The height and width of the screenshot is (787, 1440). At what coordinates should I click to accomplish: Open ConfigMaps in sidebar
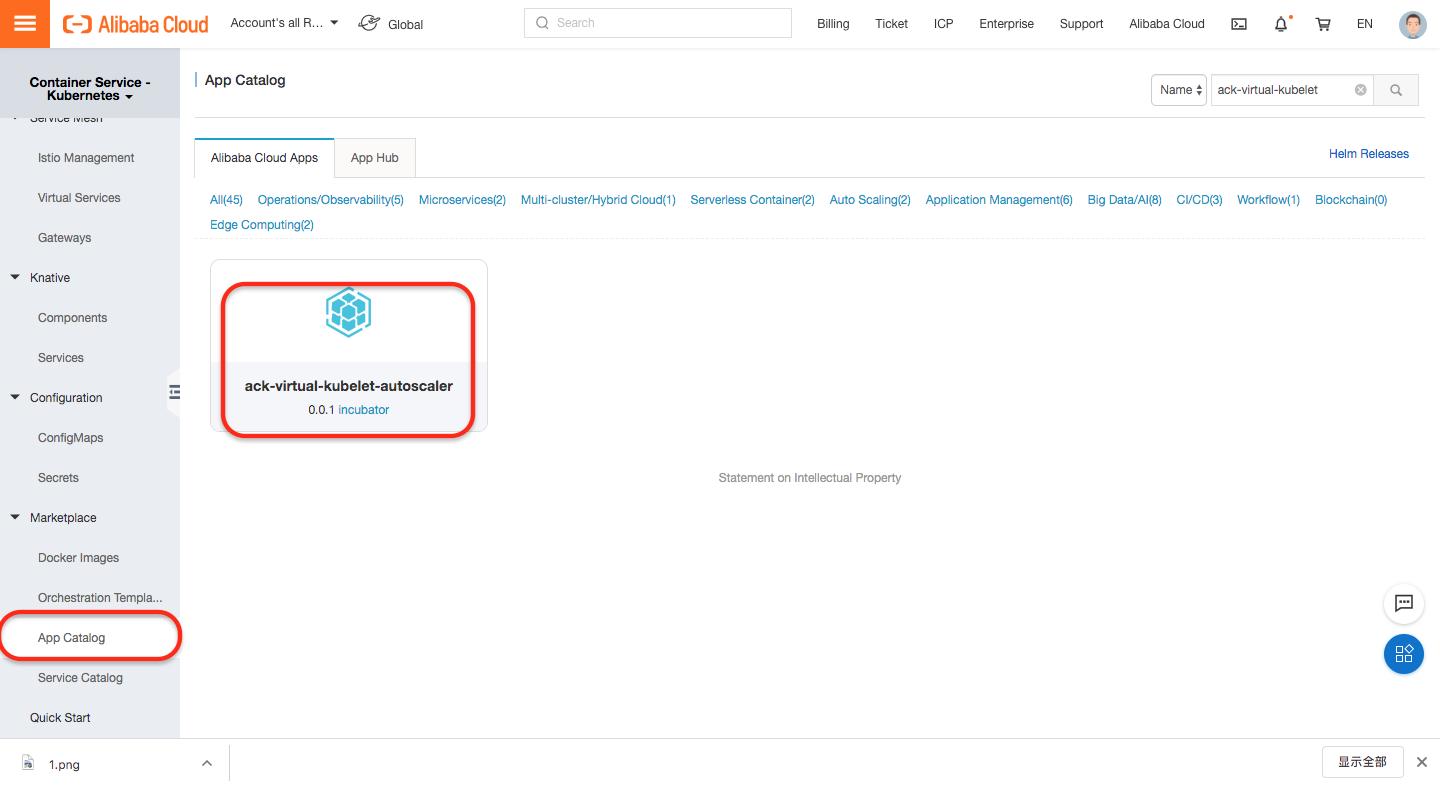click(x=71, y=438)
